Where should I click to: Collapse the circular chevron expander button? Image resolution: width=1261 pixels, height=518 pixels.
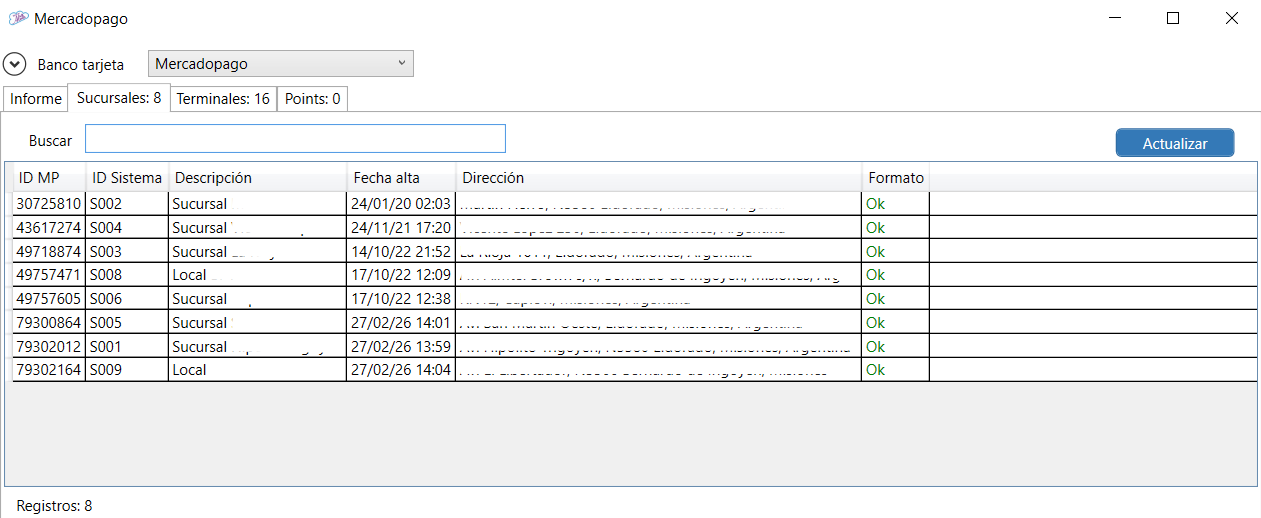click(15, 64)
